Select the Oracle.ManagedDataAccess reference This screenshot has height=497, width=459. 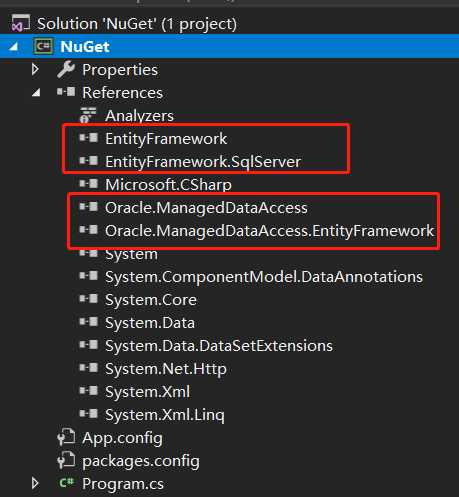coord(206,208)
